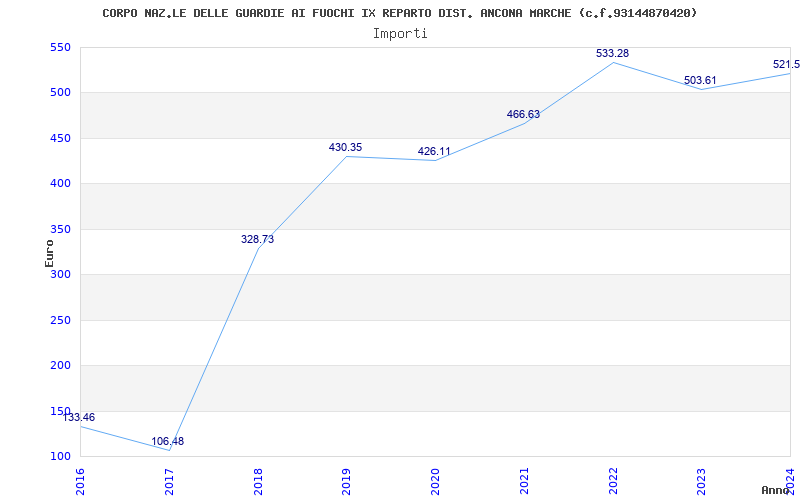Click the x-axis year 2020
This screenshot has height=500, width=800.
tap(435, 482)
